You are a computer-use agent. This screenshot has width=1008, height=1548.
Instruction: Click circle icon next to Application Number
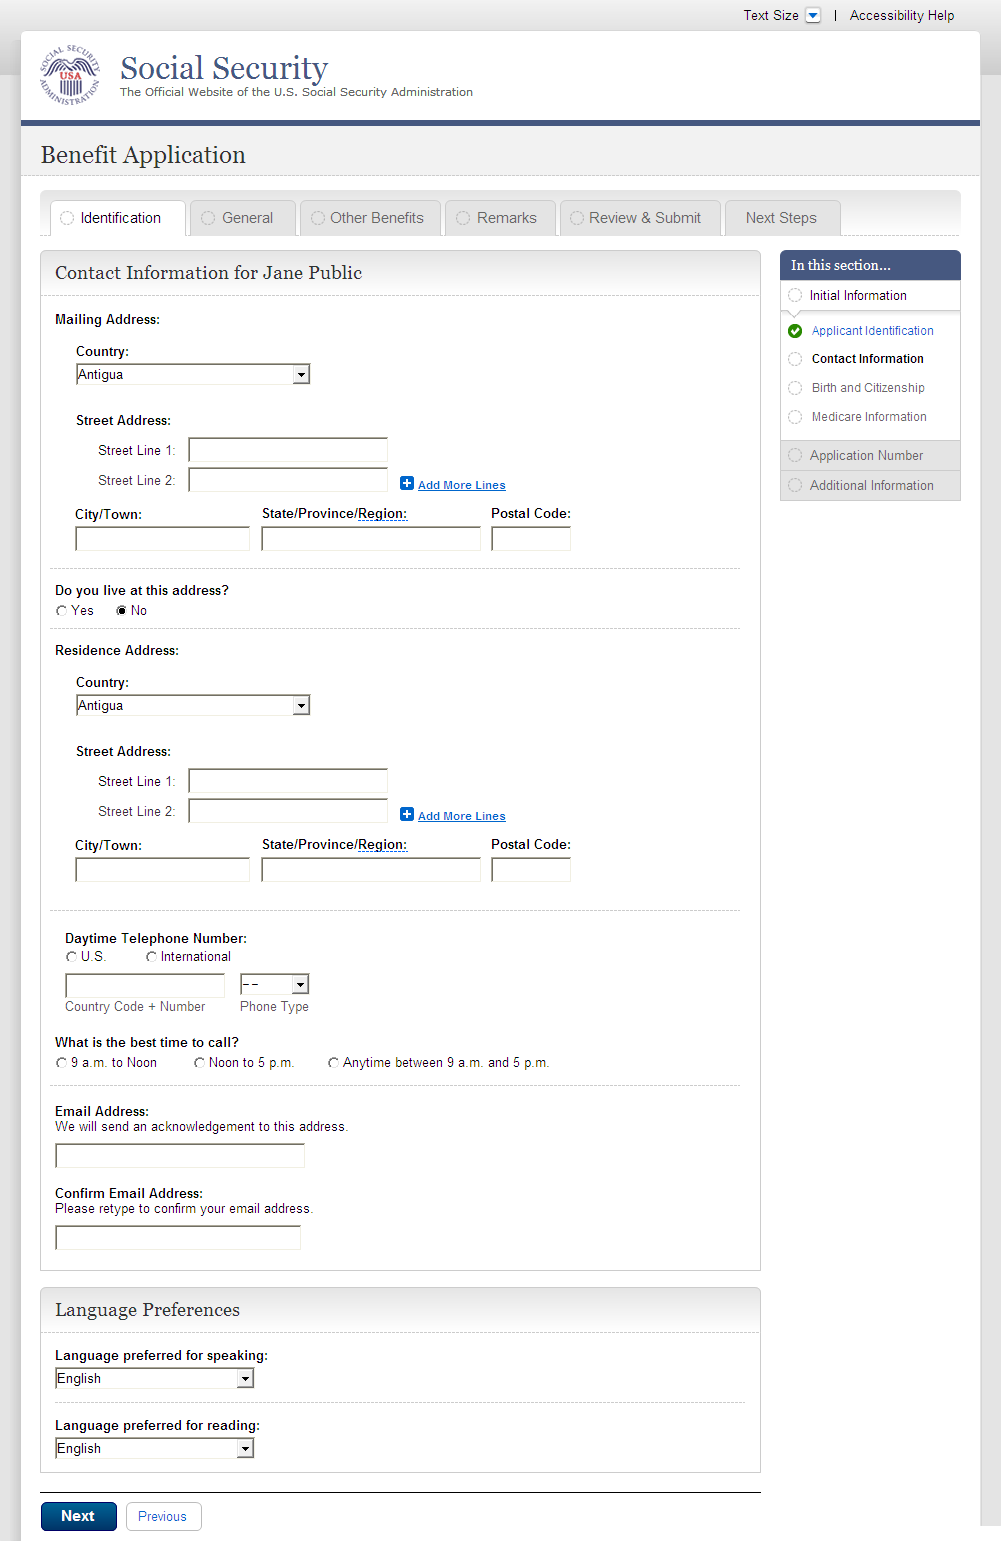(x=795, y=456)
